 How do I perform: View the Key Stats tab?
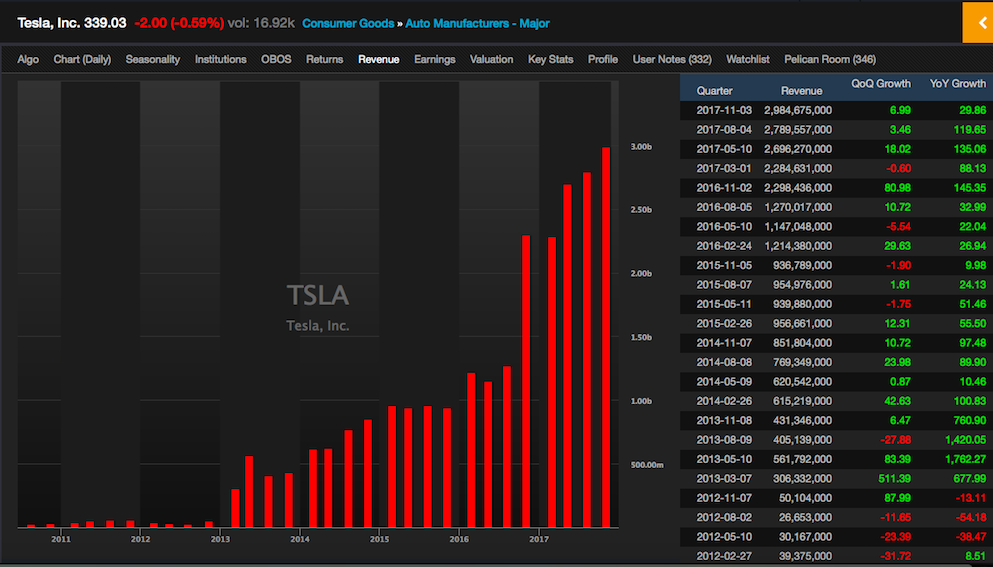[550, 60]
